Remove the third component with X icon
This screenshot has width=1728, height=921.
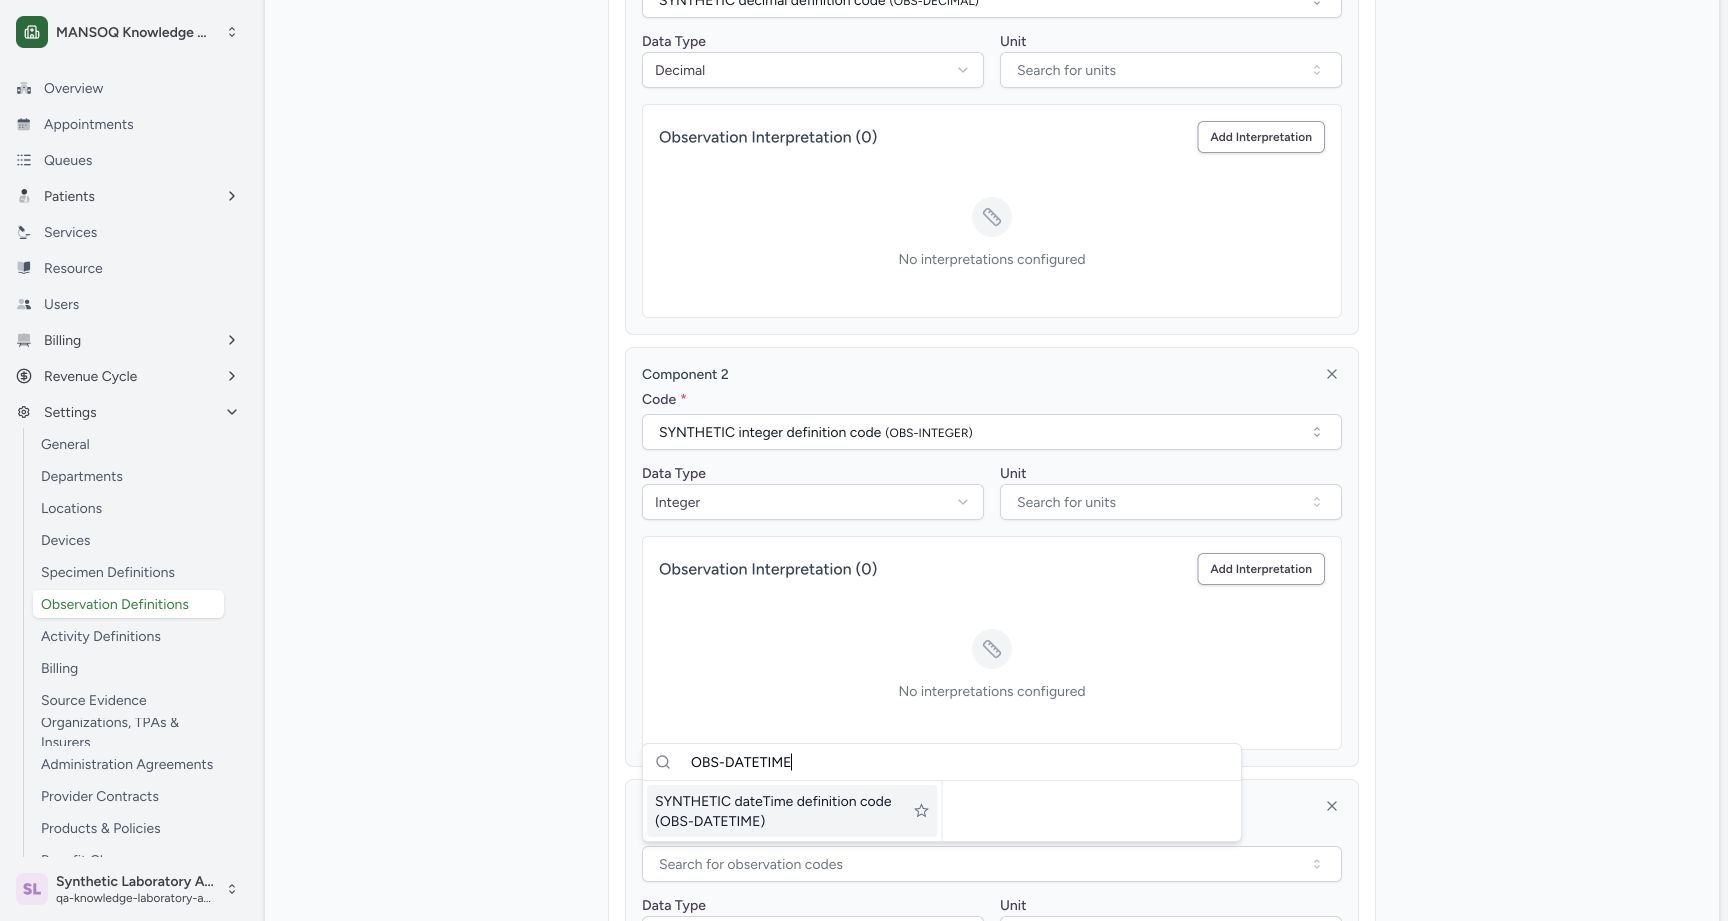pyautogui.click(x=1331, y=806)
